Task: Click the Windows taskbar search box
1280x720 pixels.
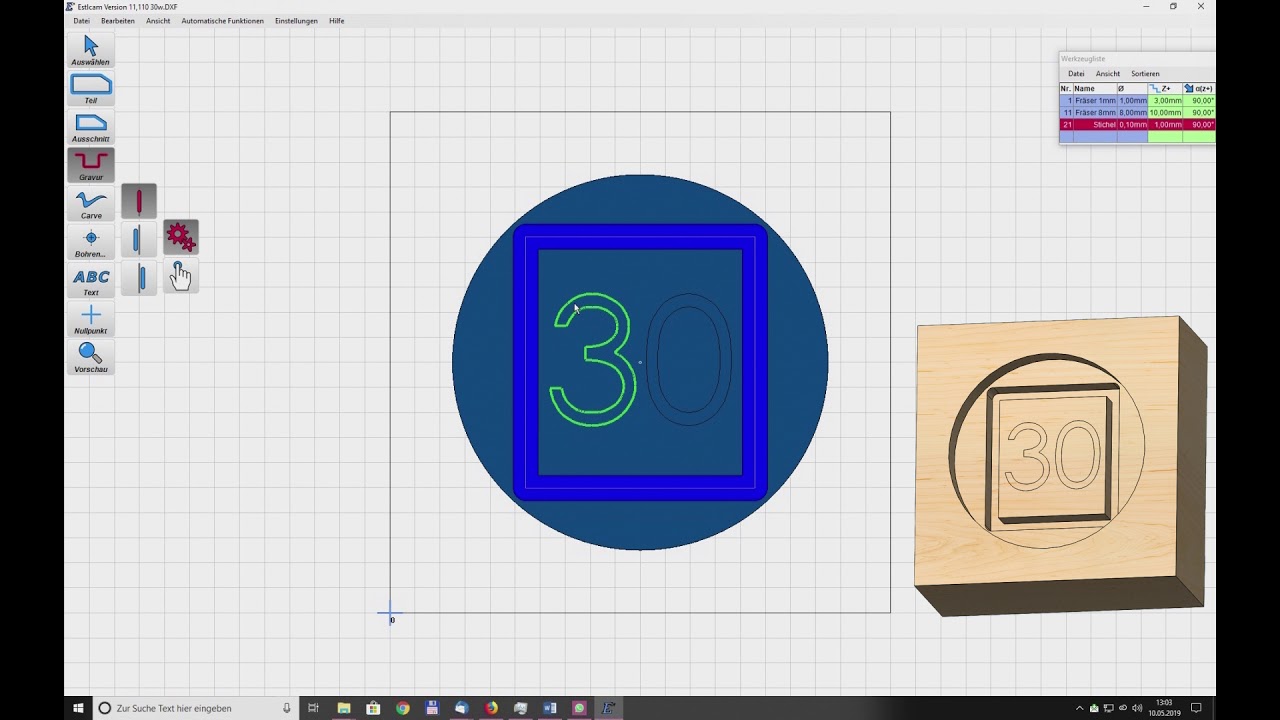Action: pyautogui.click(x=195, y=708)
